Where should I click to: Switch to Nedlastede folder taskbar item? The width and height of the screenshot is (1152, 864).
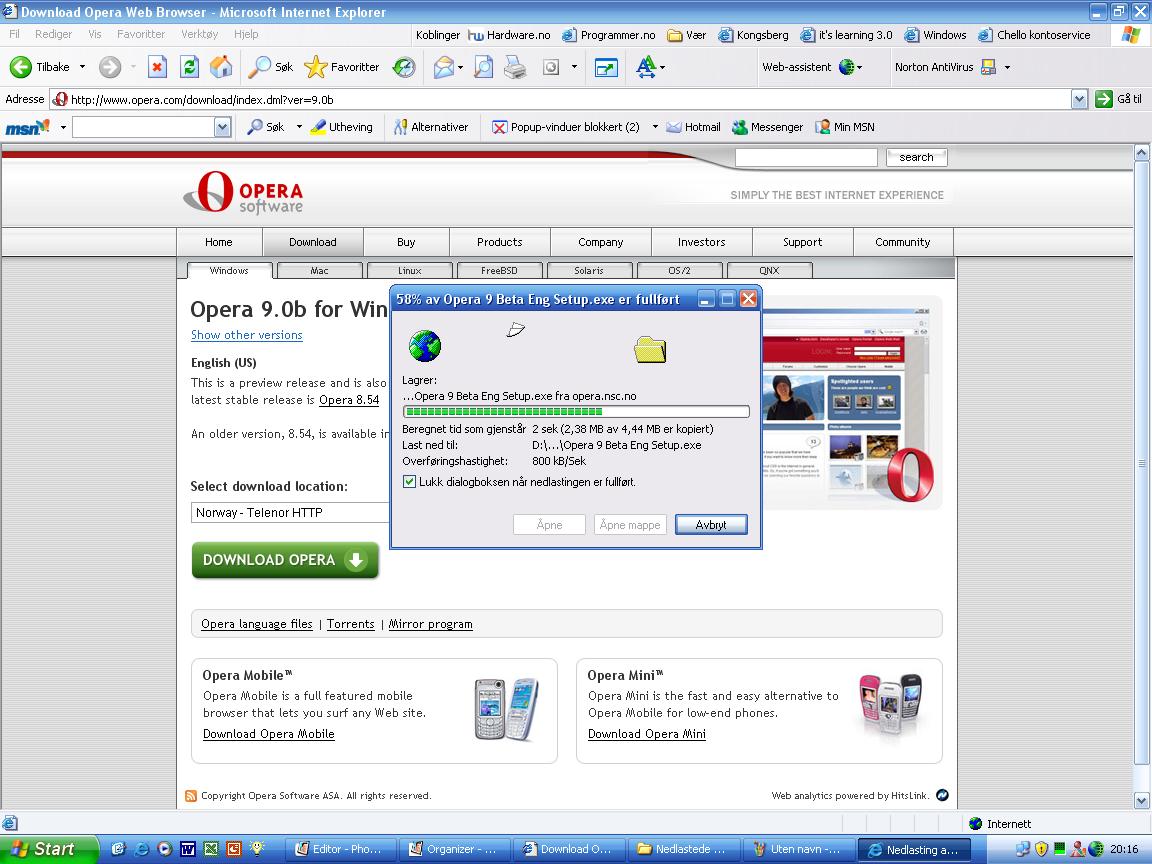[x=682, y=849]
